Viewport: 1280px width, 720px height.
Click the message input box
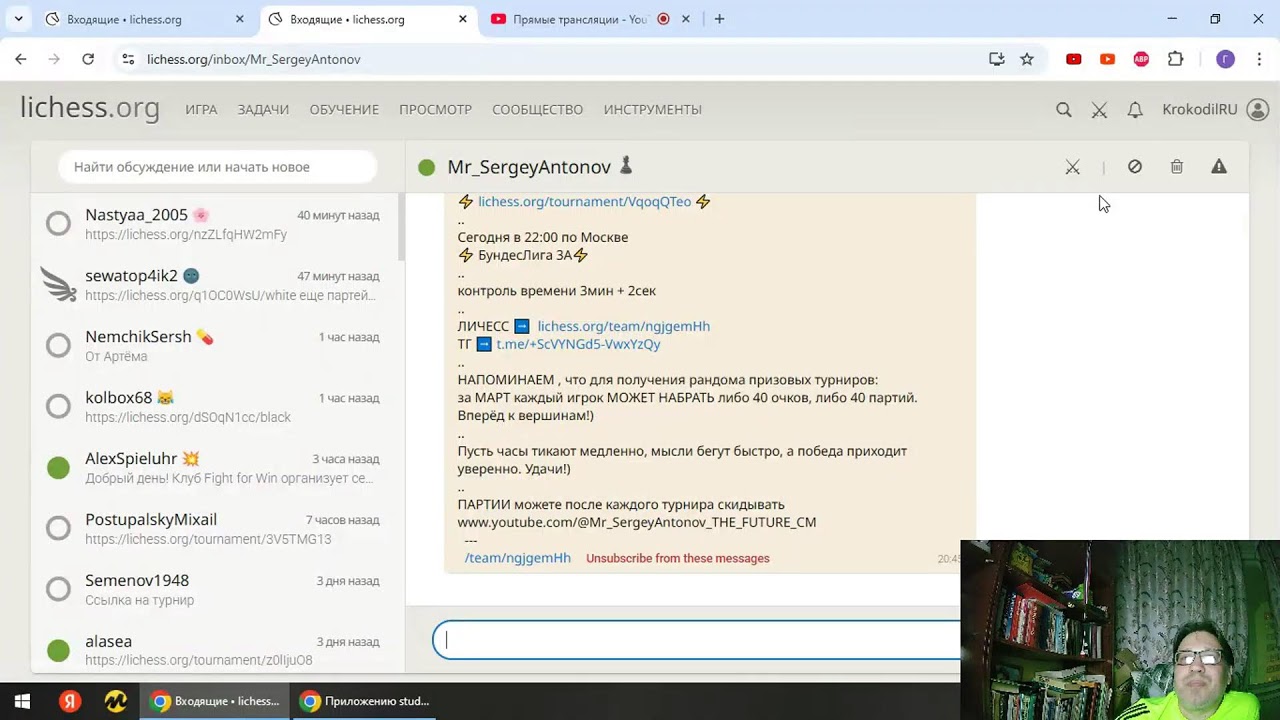click(x=696, y=640)
